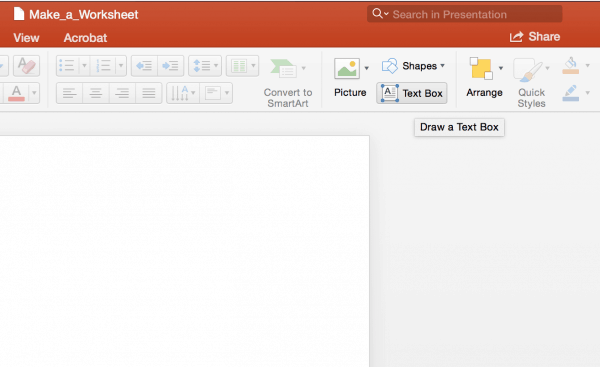Align text left
The width and height of the screenshot is (600, 367).
pos(69,93)
